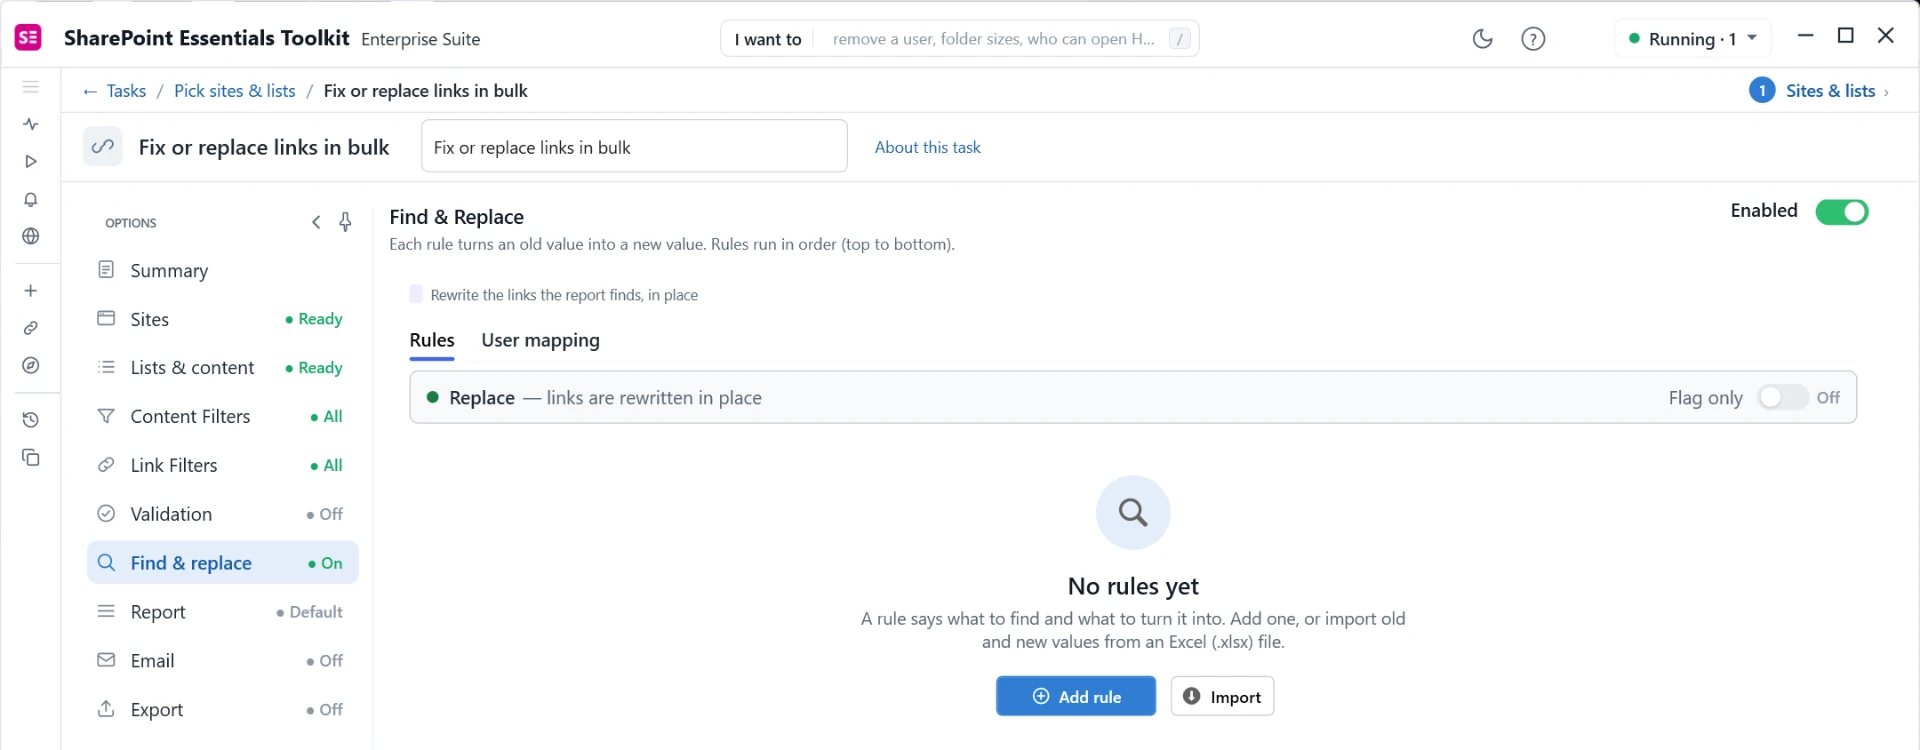Open notifications bell icon
This screenshot has height=750, width=1920.
(31, 199)
